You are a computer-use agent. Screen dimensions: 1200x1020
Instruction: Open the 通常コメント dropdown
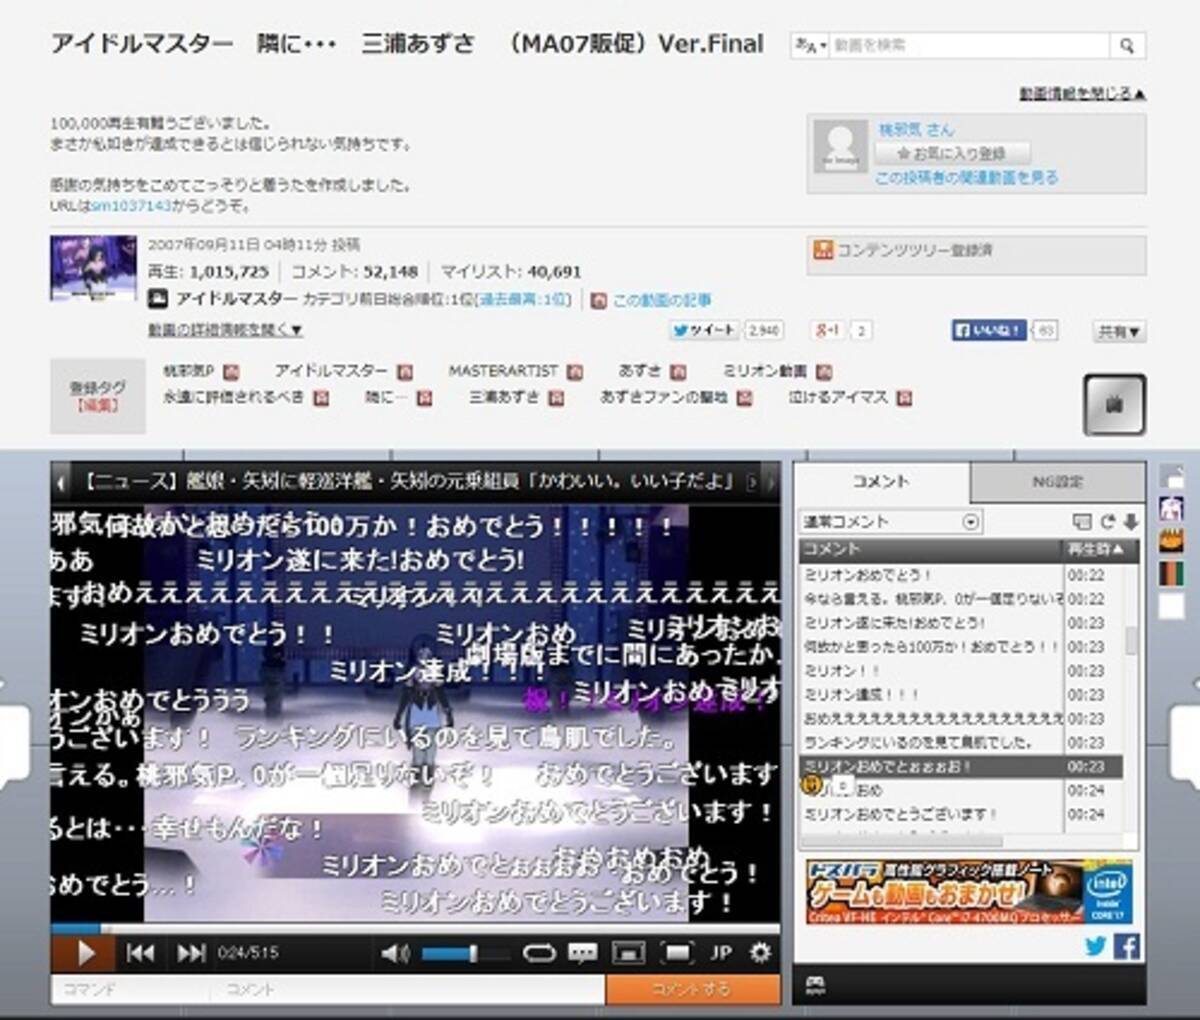890,522
